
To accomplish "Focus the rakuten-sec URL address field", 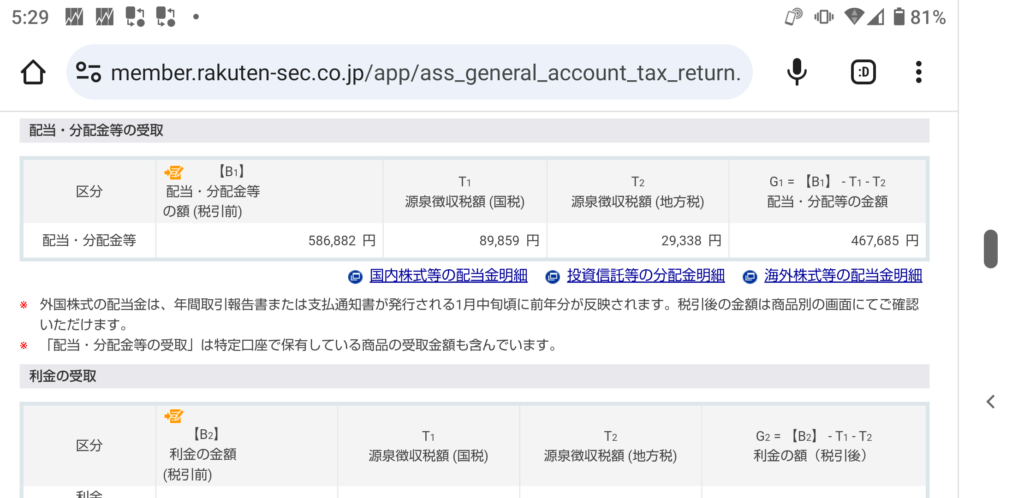I will pos(425,72).
